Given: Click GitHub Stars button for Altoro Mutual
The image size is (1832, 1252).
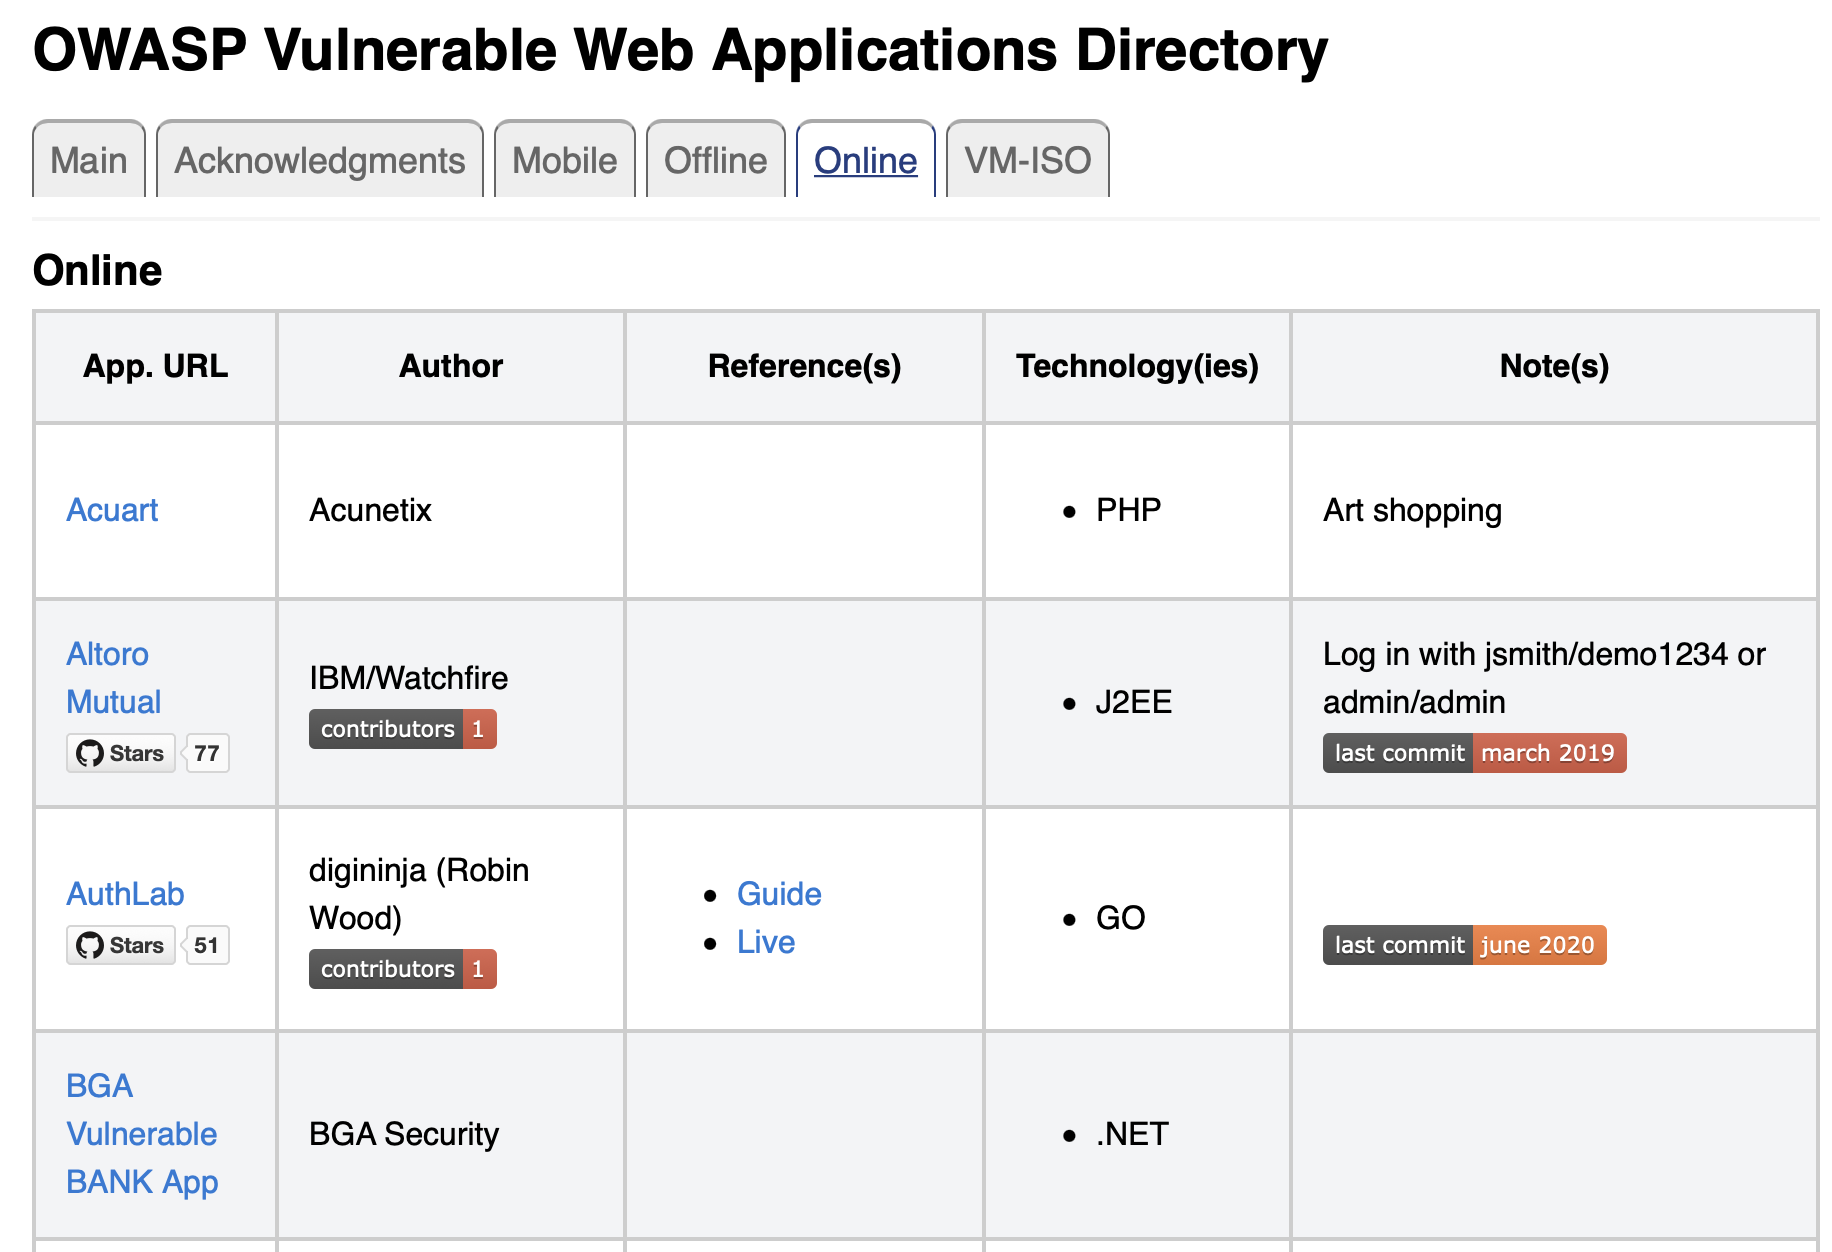Looking at the screenshot, I should point(121,753).
